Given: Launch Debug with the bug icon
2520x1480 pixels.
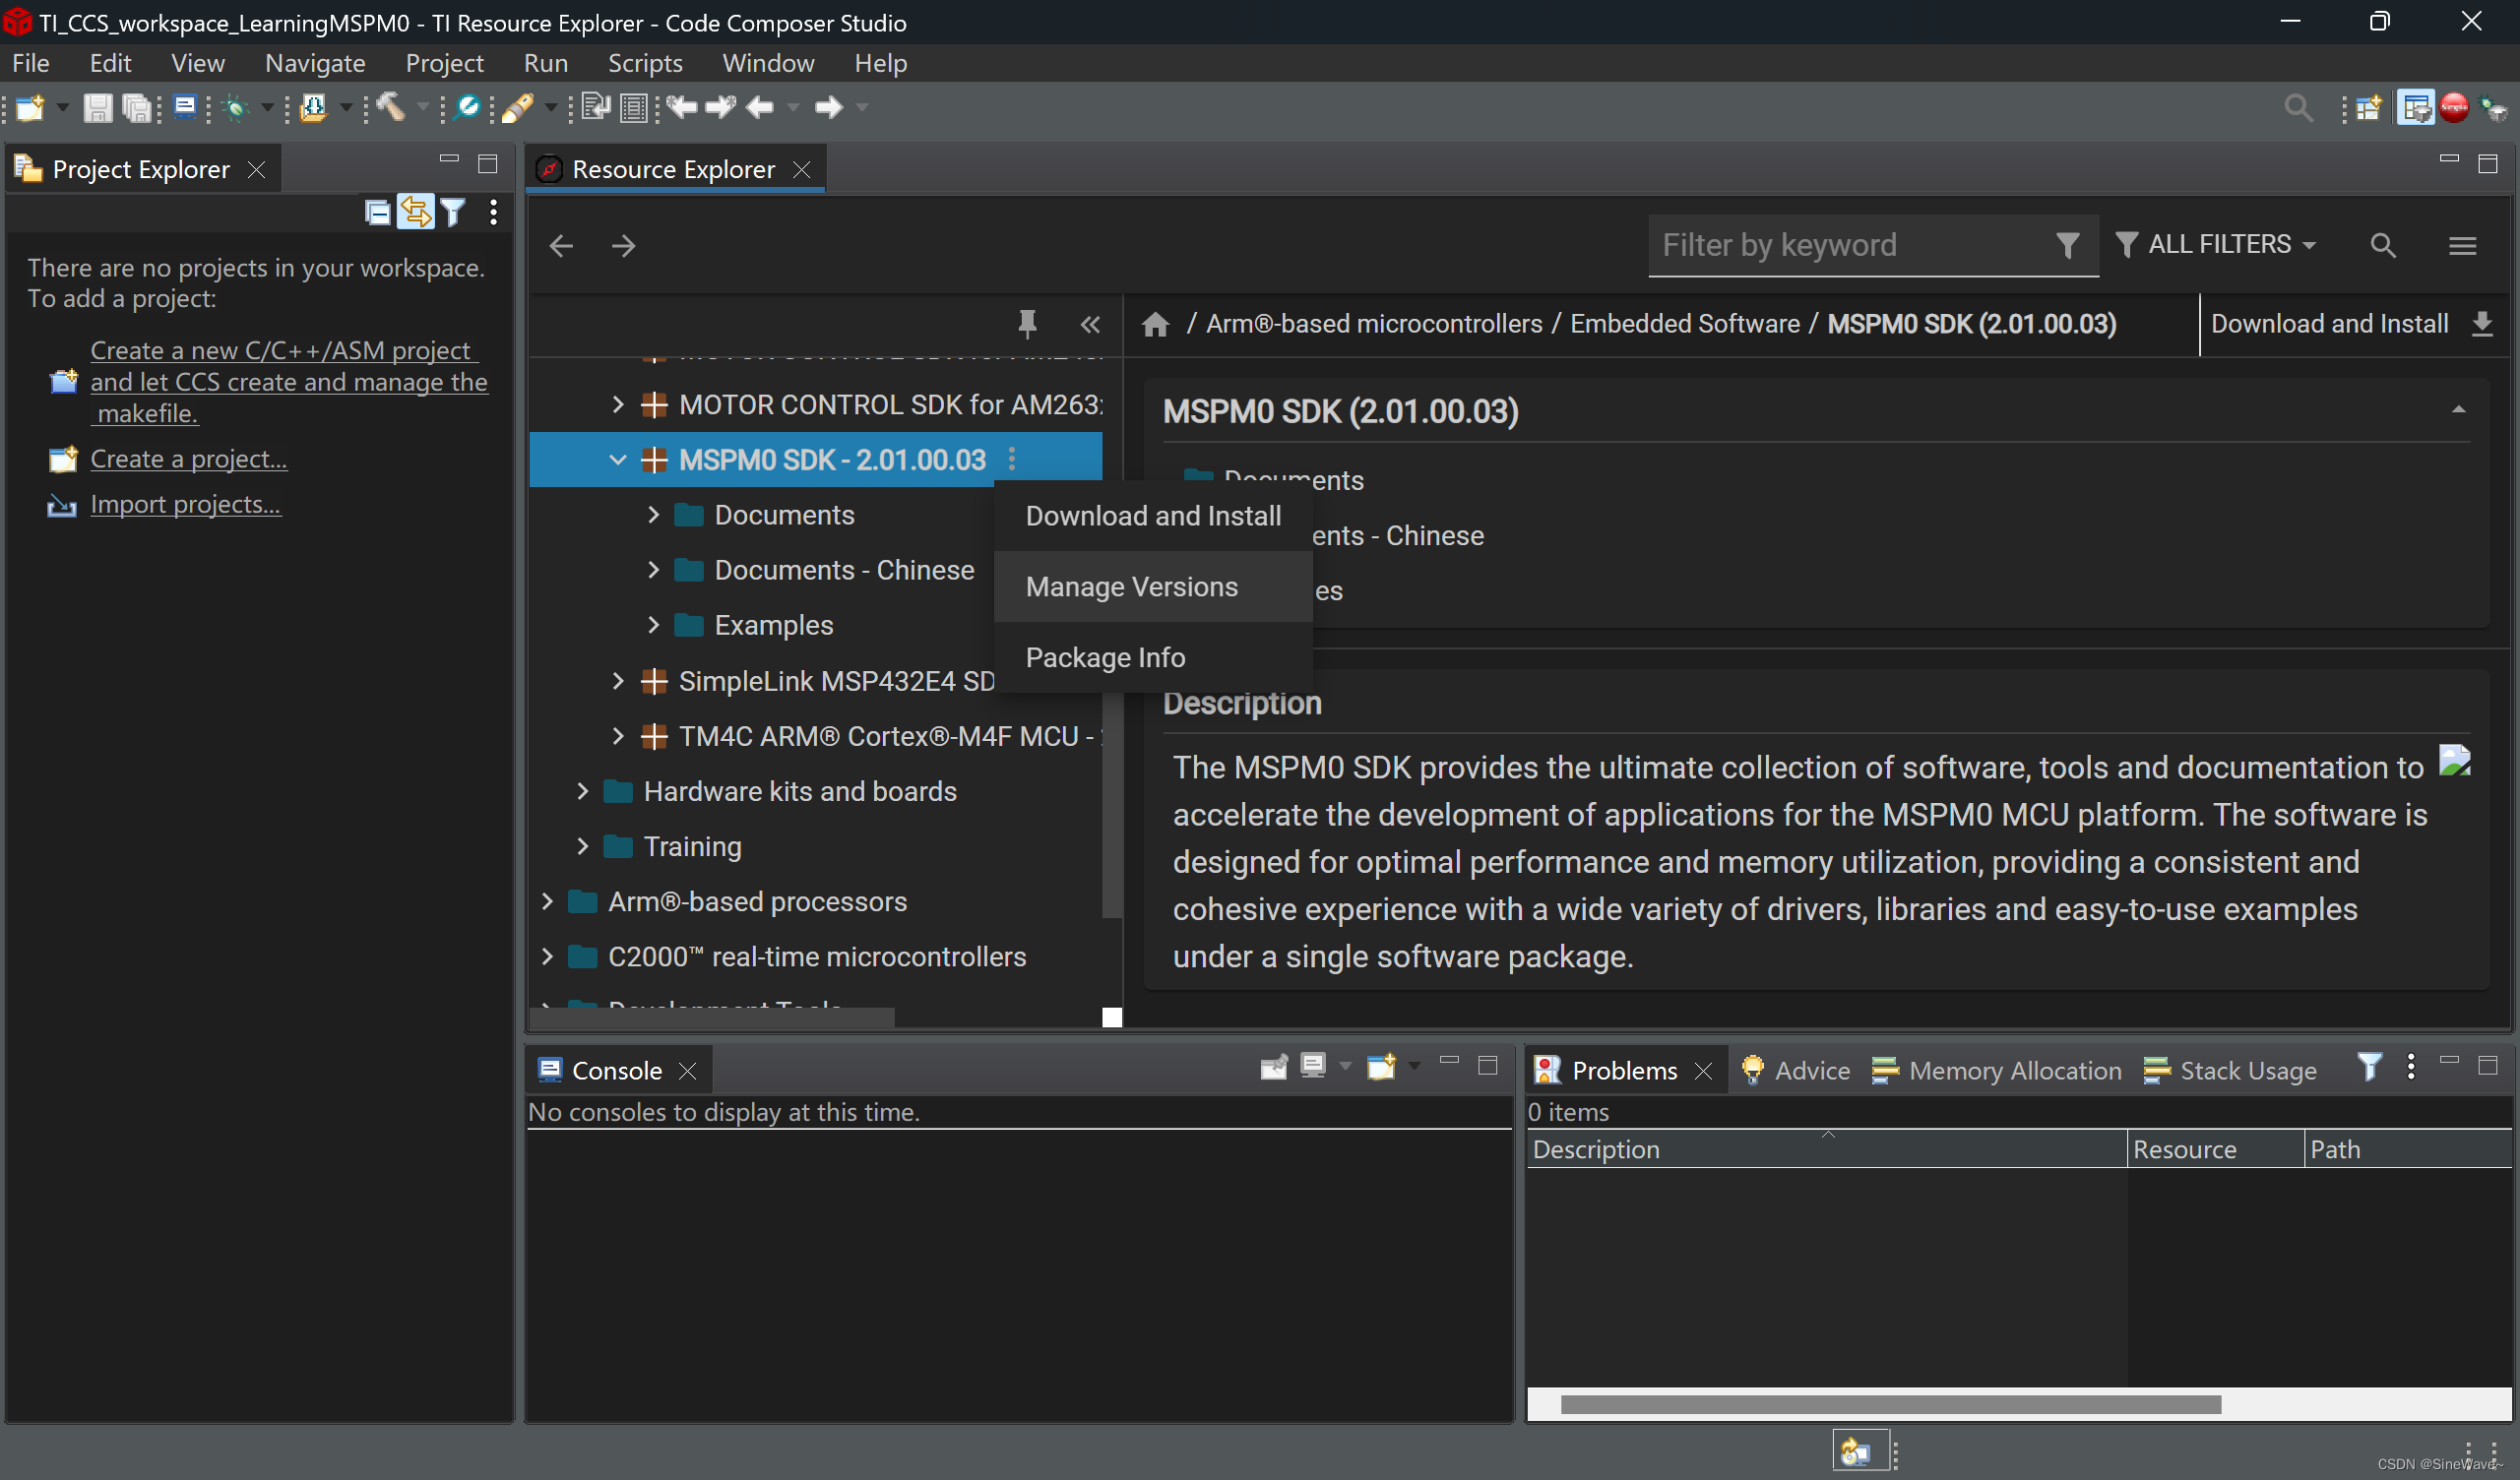Looking at the screenshot, I should 236,107.
